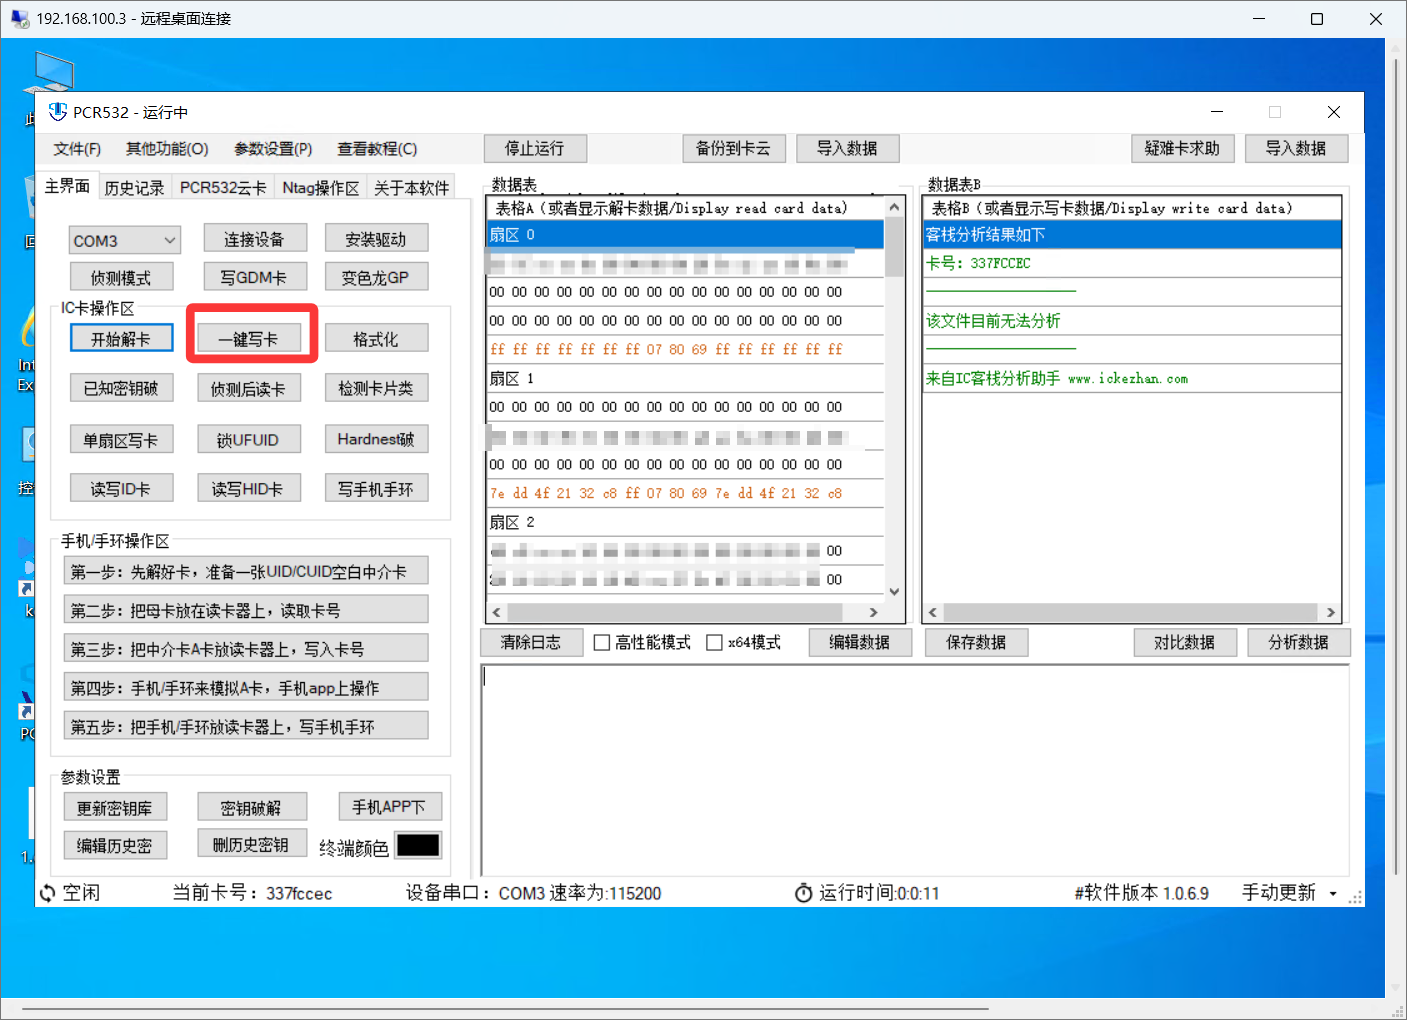
Task: Click the 写手机手环 button
Action: [x=376, y=488]
